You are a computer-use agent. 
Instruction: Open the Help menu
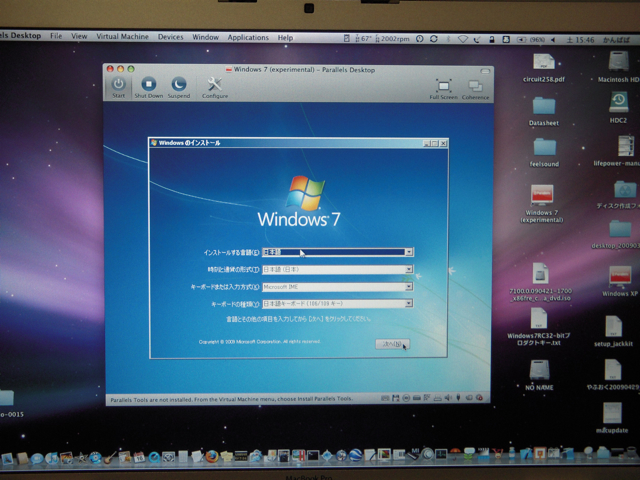285,38
